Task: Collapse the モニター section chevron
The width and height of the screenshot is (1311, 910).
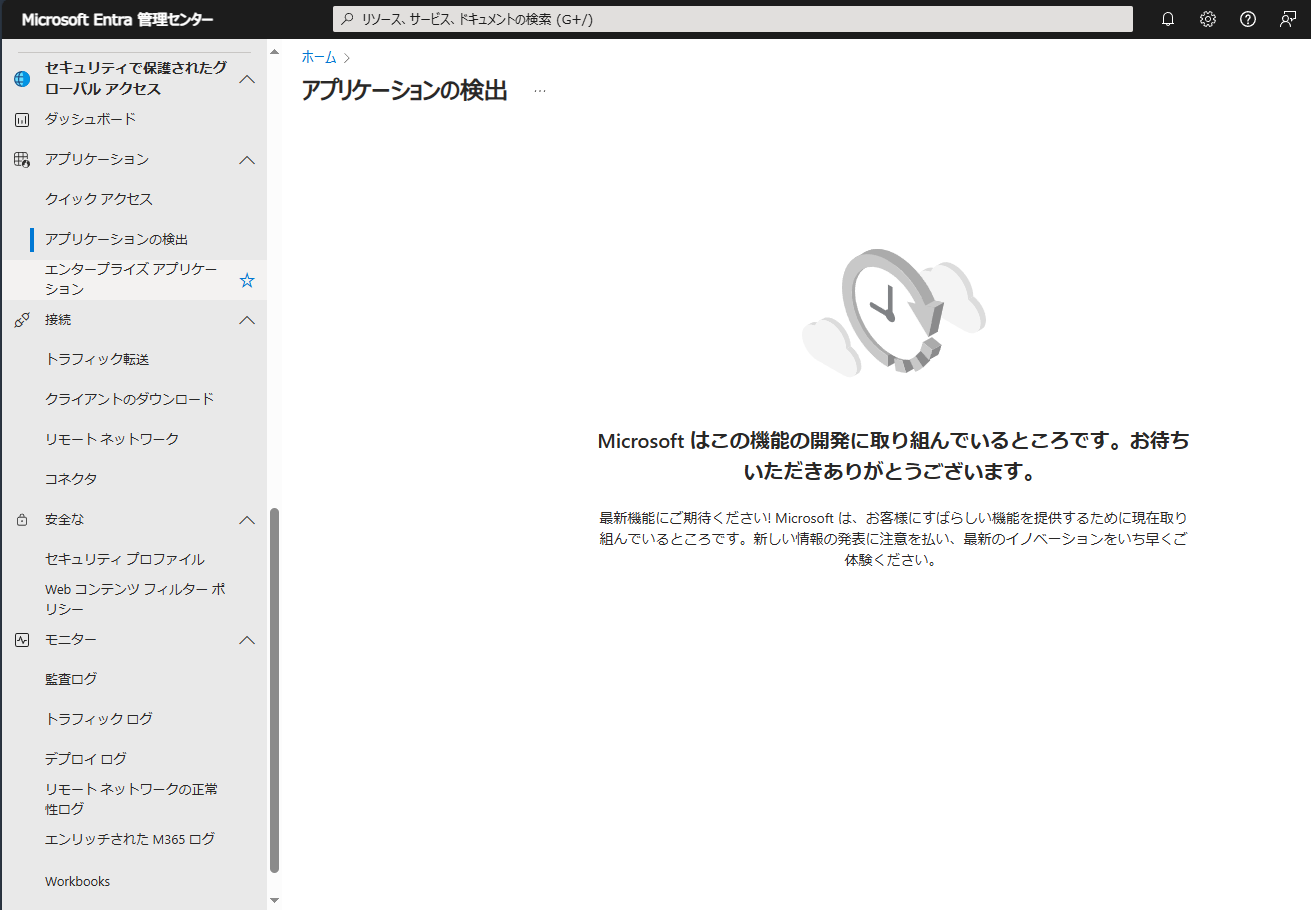Action: [247, 640]
